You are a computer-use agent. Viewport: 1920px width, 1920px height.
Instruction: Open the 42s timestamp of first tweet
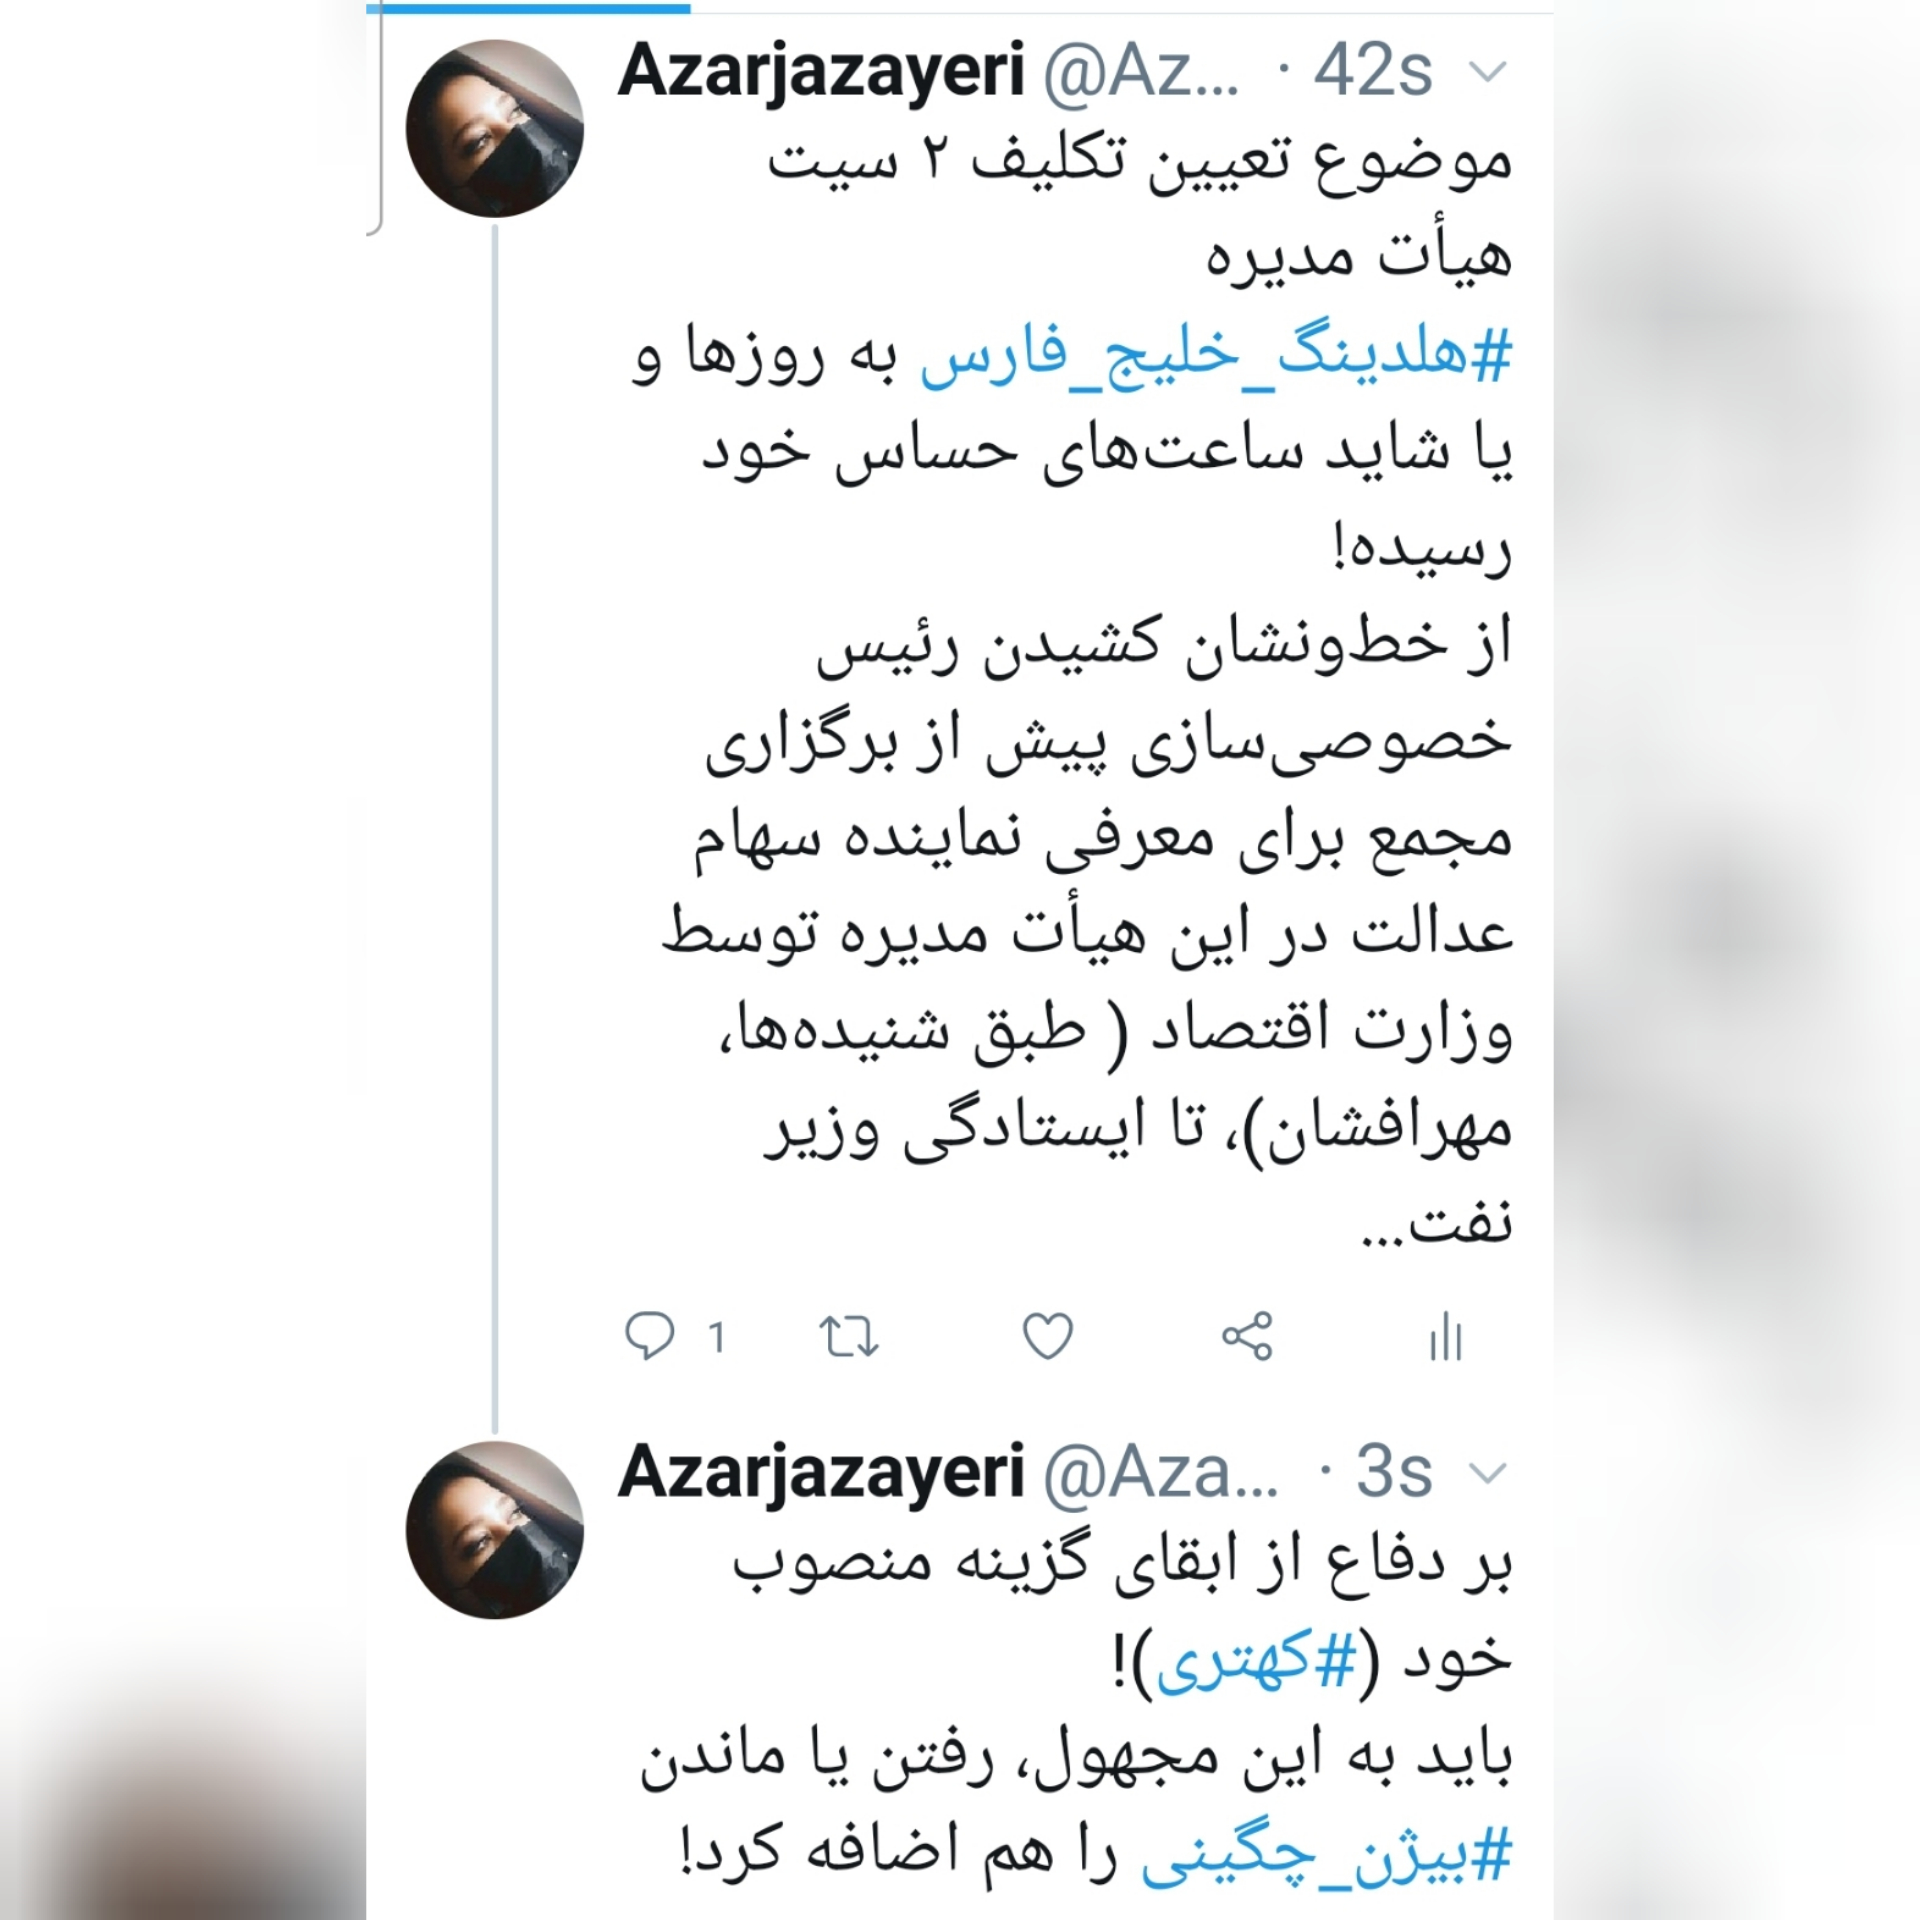1373,73
